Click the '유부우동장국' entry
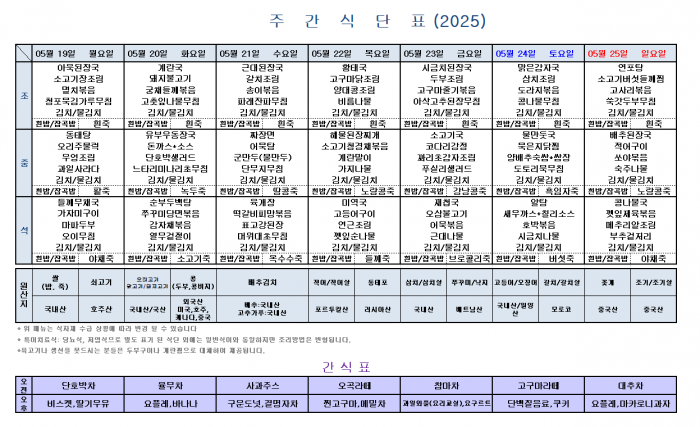 [x=170, y=135]
